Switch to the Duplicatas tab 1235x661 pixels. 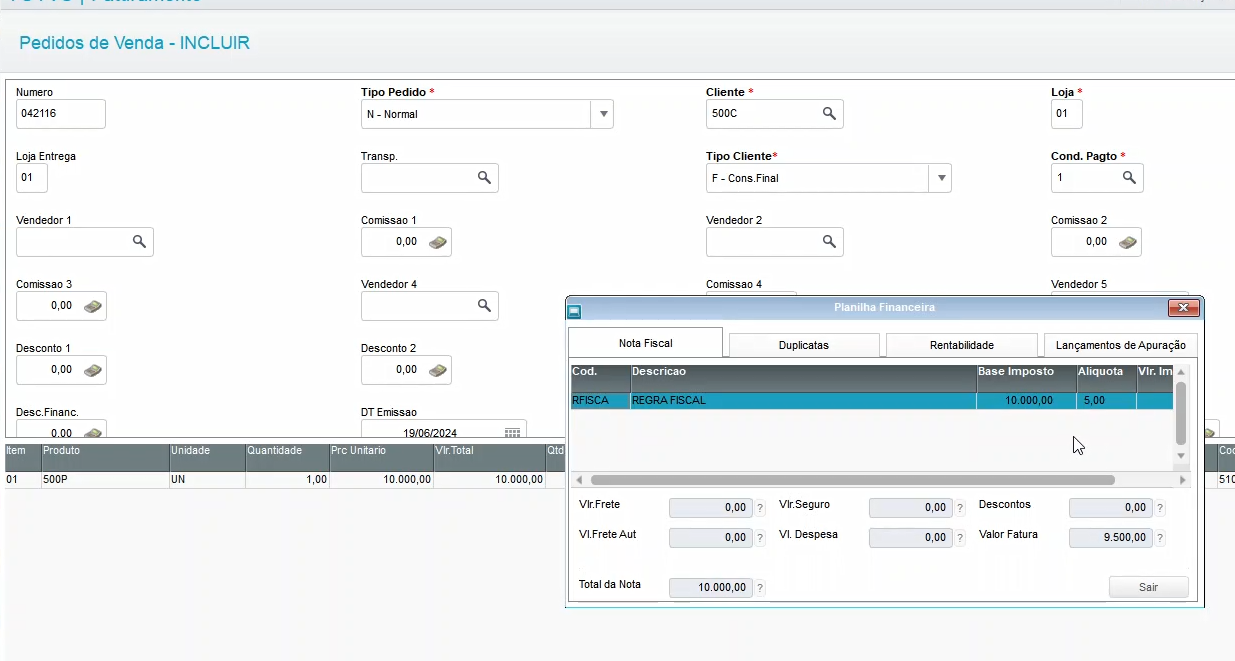[x=804, y=345]
